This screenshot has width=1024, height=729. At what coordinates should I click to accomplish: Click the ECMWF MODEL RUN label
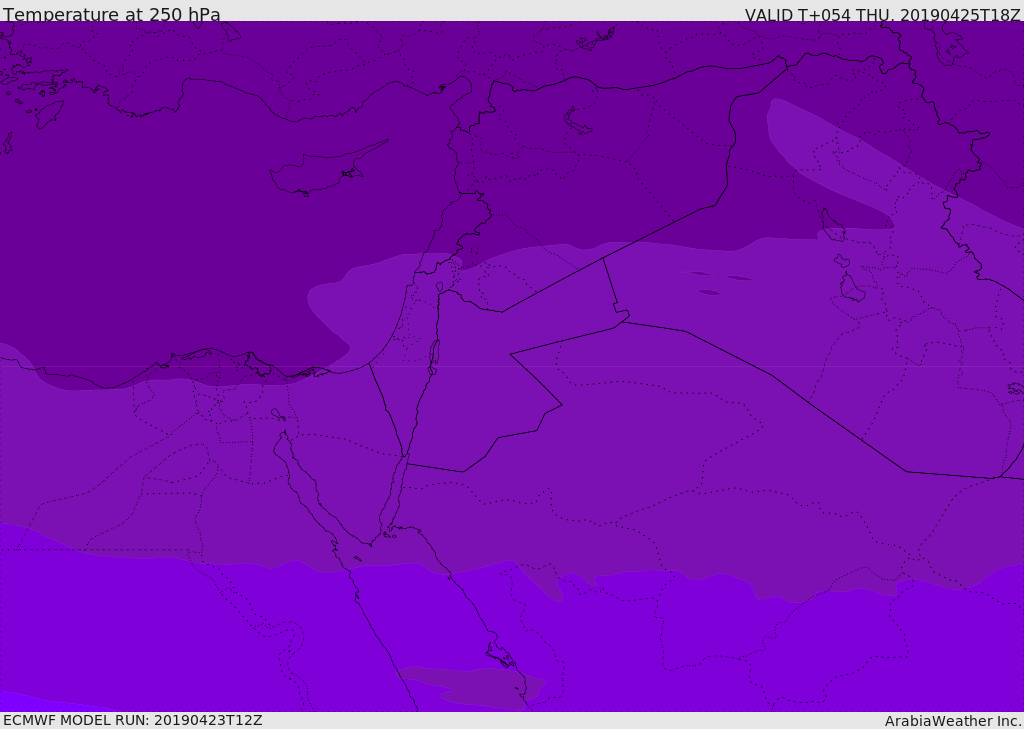tap(133, 720)
